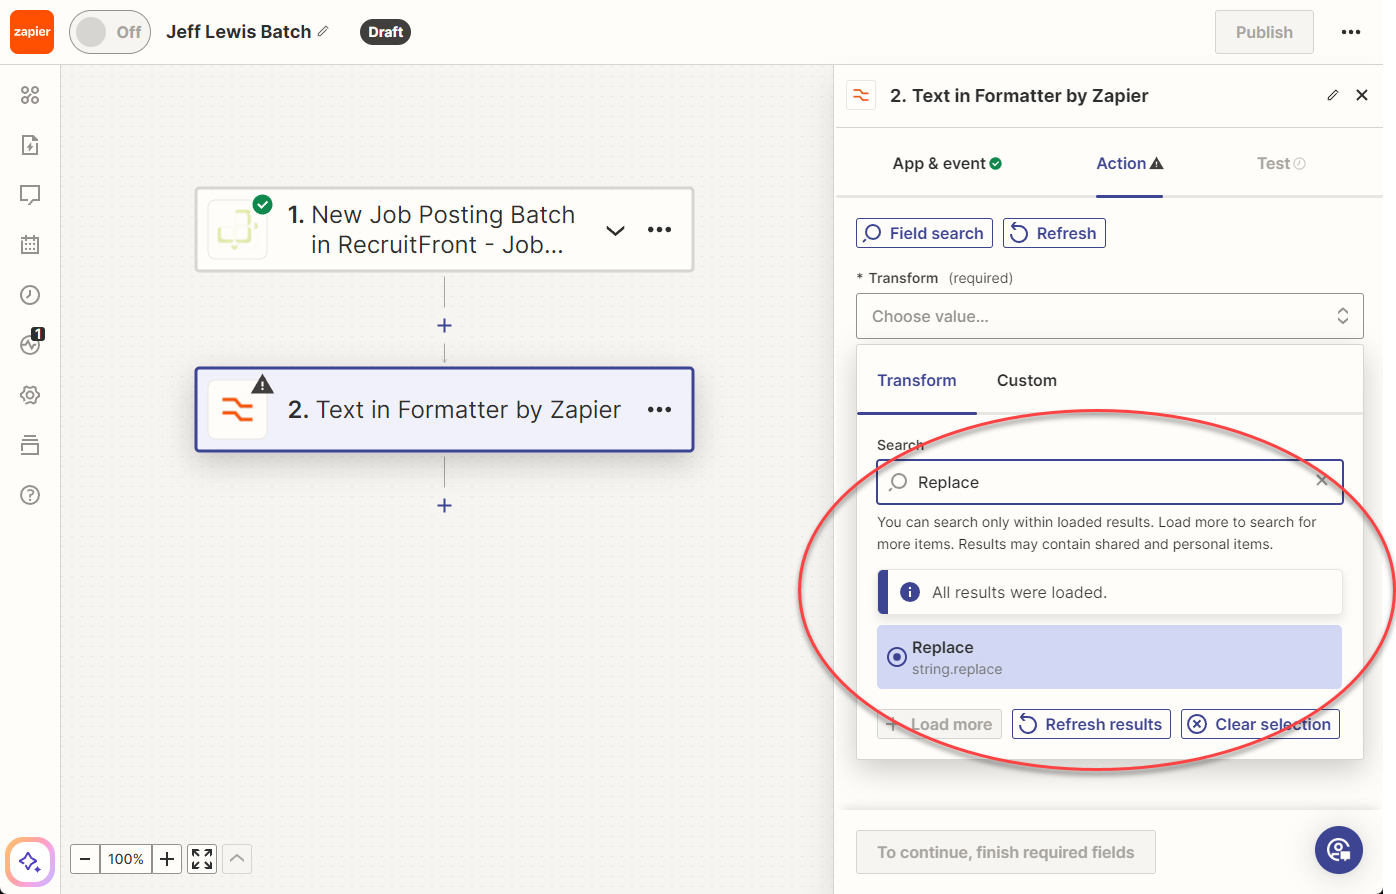
Task: Click the Formatter icon in panel header
Action: coord(861,96)
